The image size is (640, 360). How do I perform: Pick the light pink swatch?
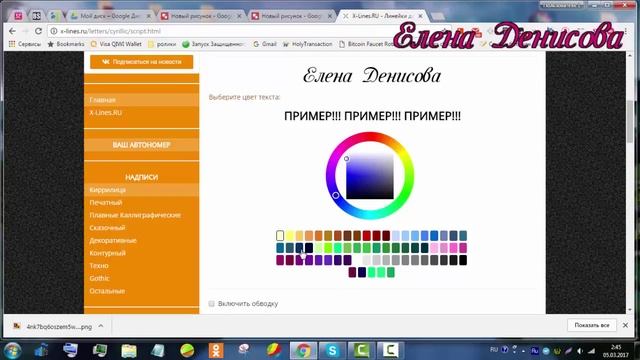pyautogui.click(x=434, y=248)
